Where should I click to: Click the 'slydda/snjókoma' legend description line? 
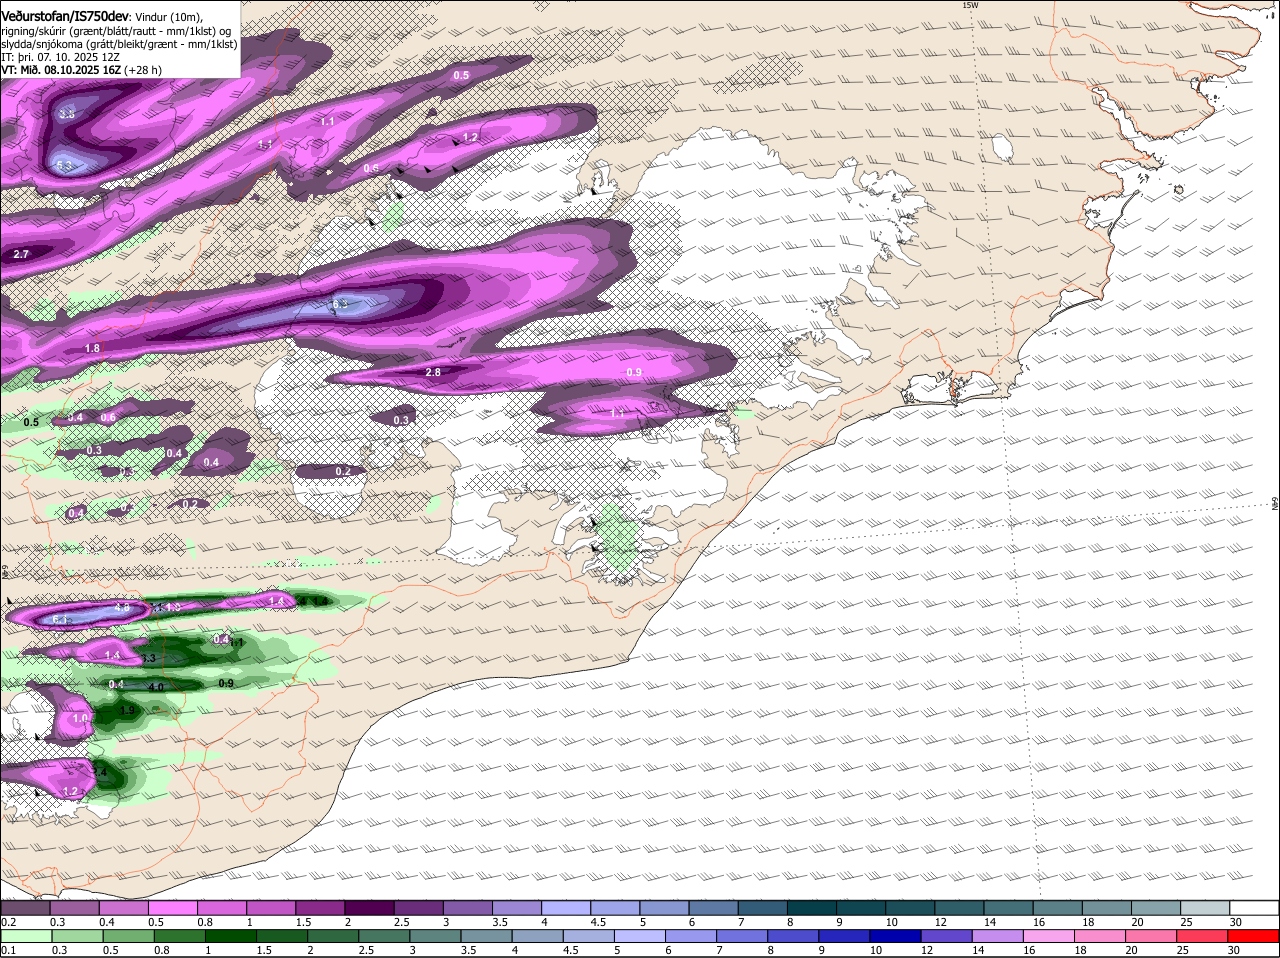coord(119,44)
